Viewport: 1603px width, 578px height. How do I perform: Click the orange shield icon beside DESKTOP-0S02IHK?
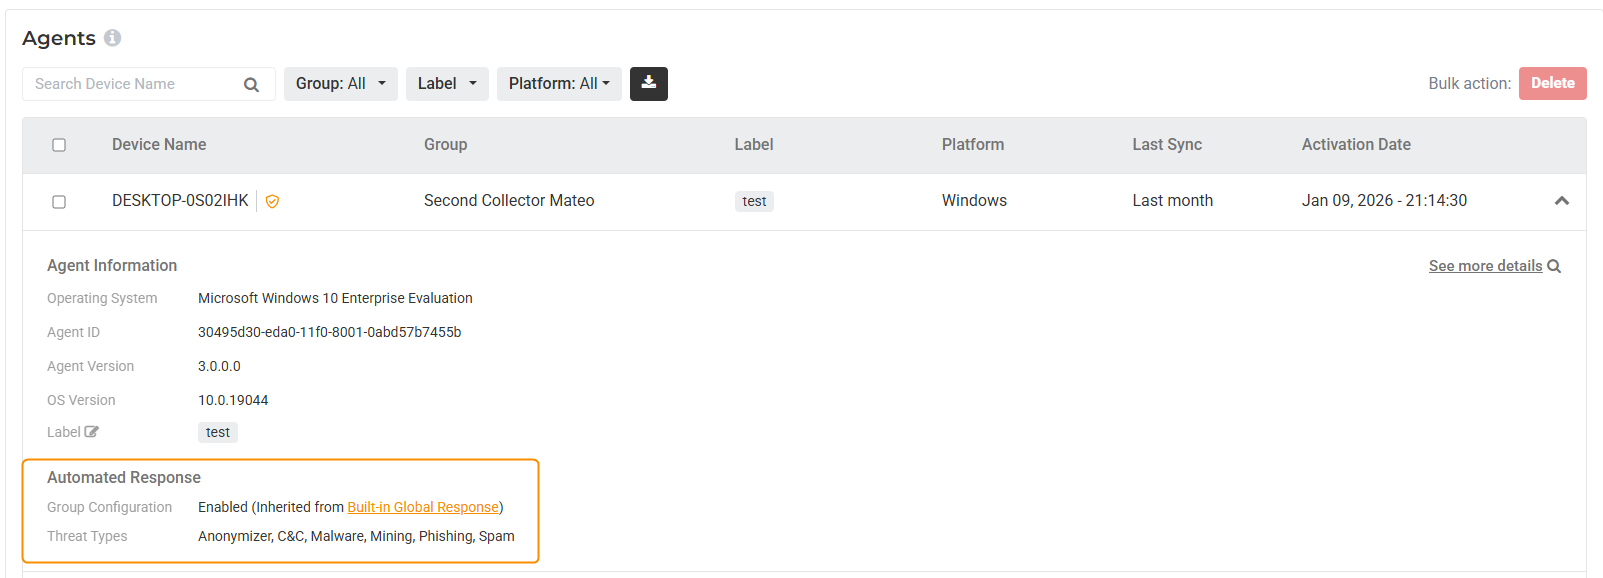[x=272, y=201]
